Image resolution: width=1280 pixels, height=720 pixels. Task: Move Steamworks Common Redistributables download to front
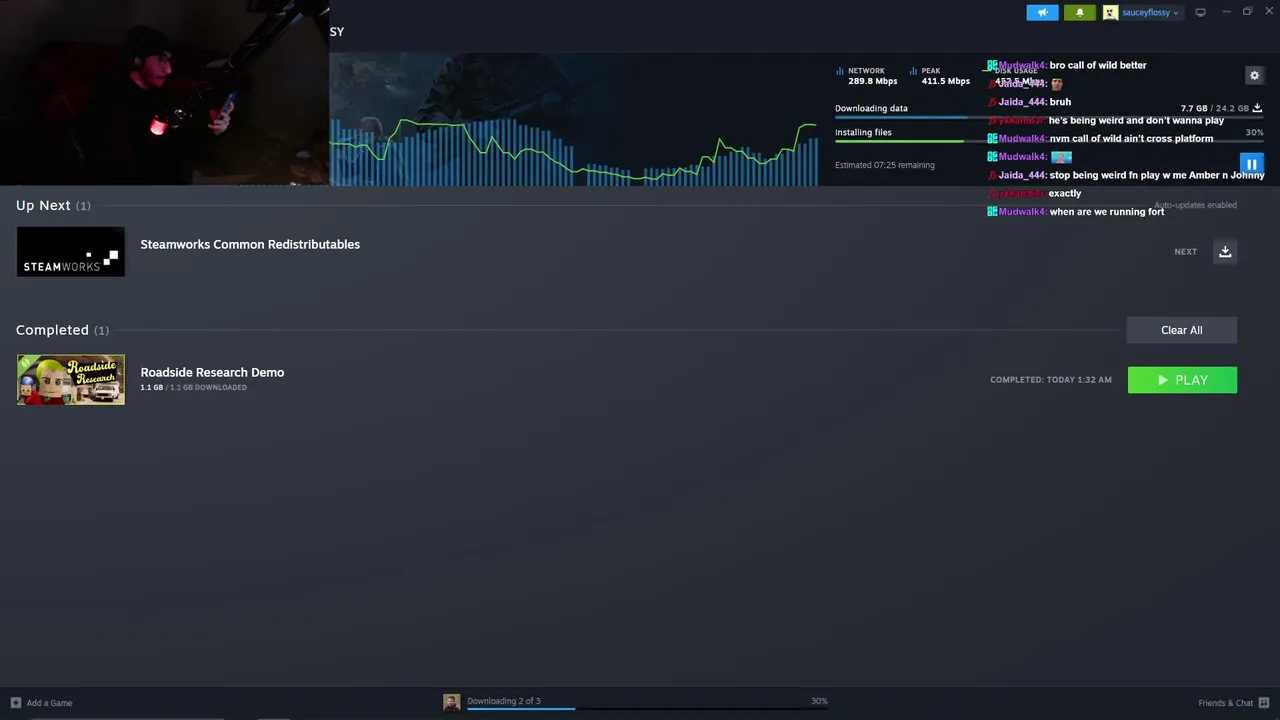click(1225, 252)
